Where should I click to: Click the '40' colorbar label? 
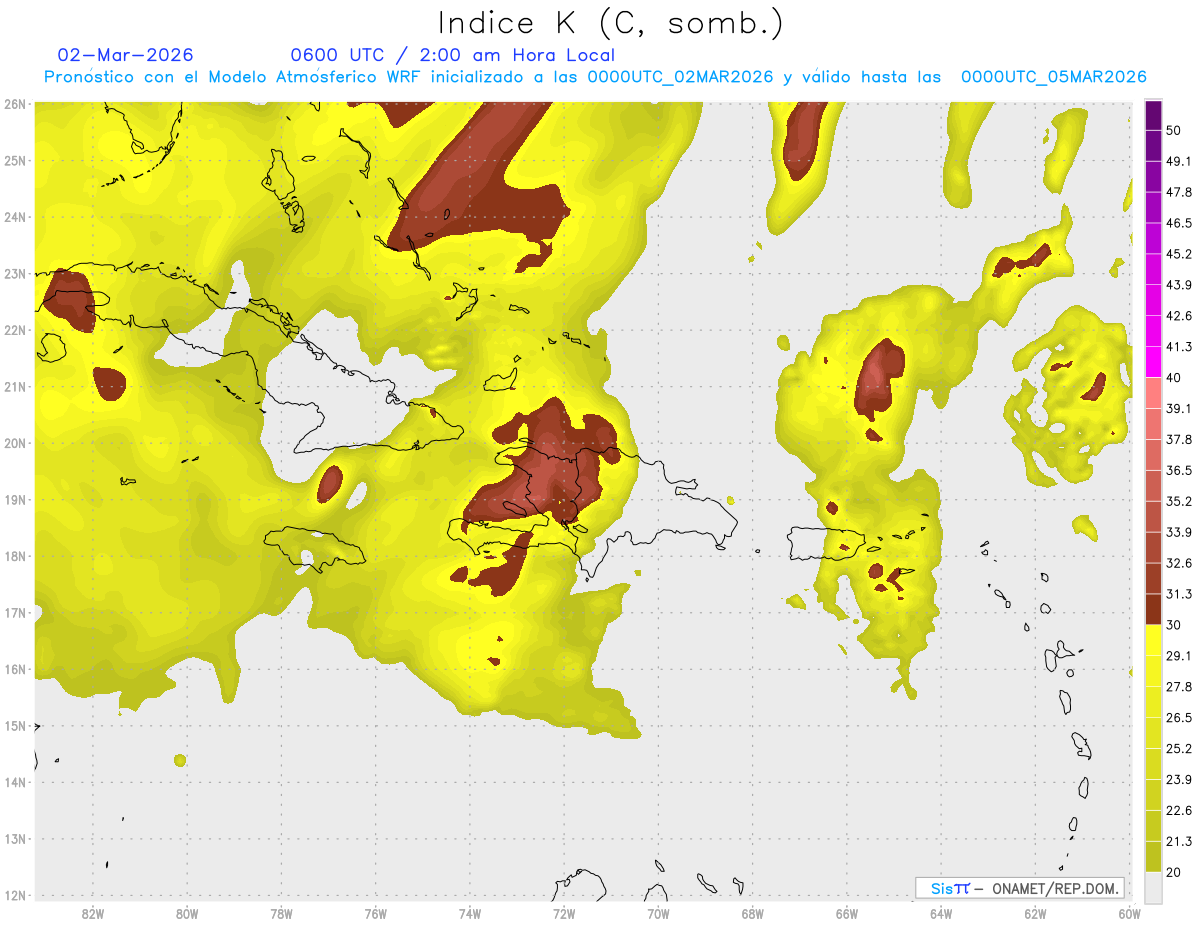click(1174, 377)
